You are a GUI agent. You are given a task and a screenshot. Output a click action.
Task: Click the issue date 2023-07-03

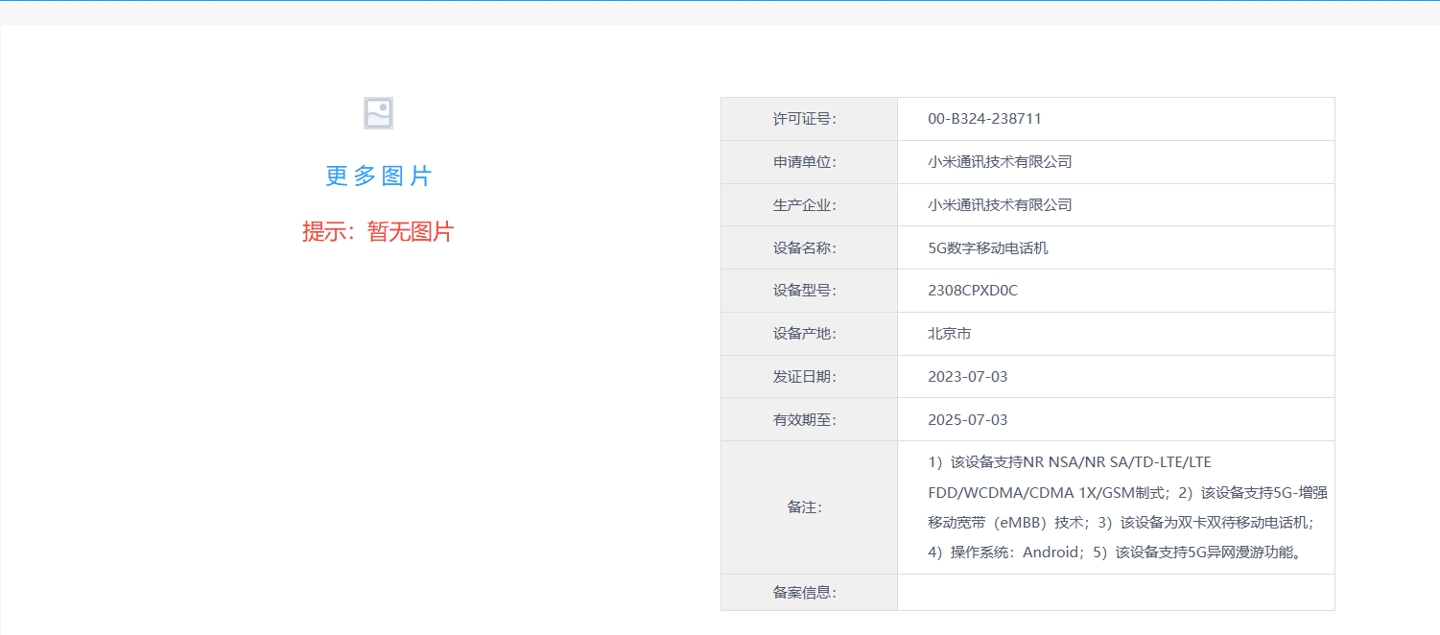(x=967, y=377)
